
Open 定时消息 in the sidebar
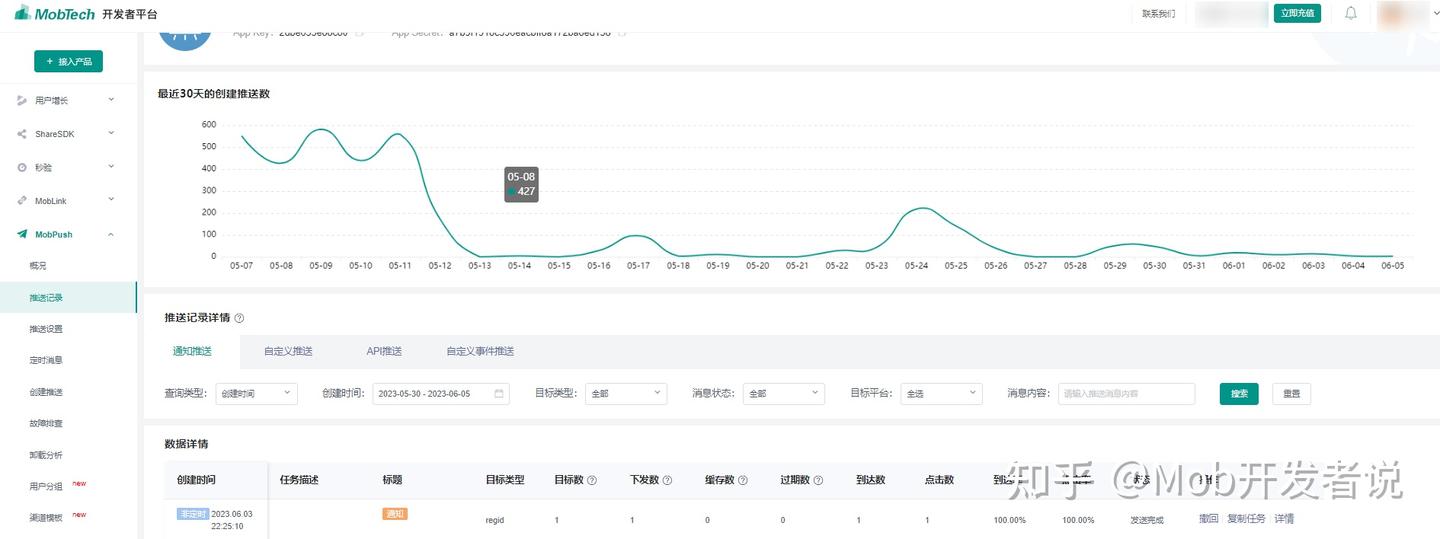click(x=46, y=360)
